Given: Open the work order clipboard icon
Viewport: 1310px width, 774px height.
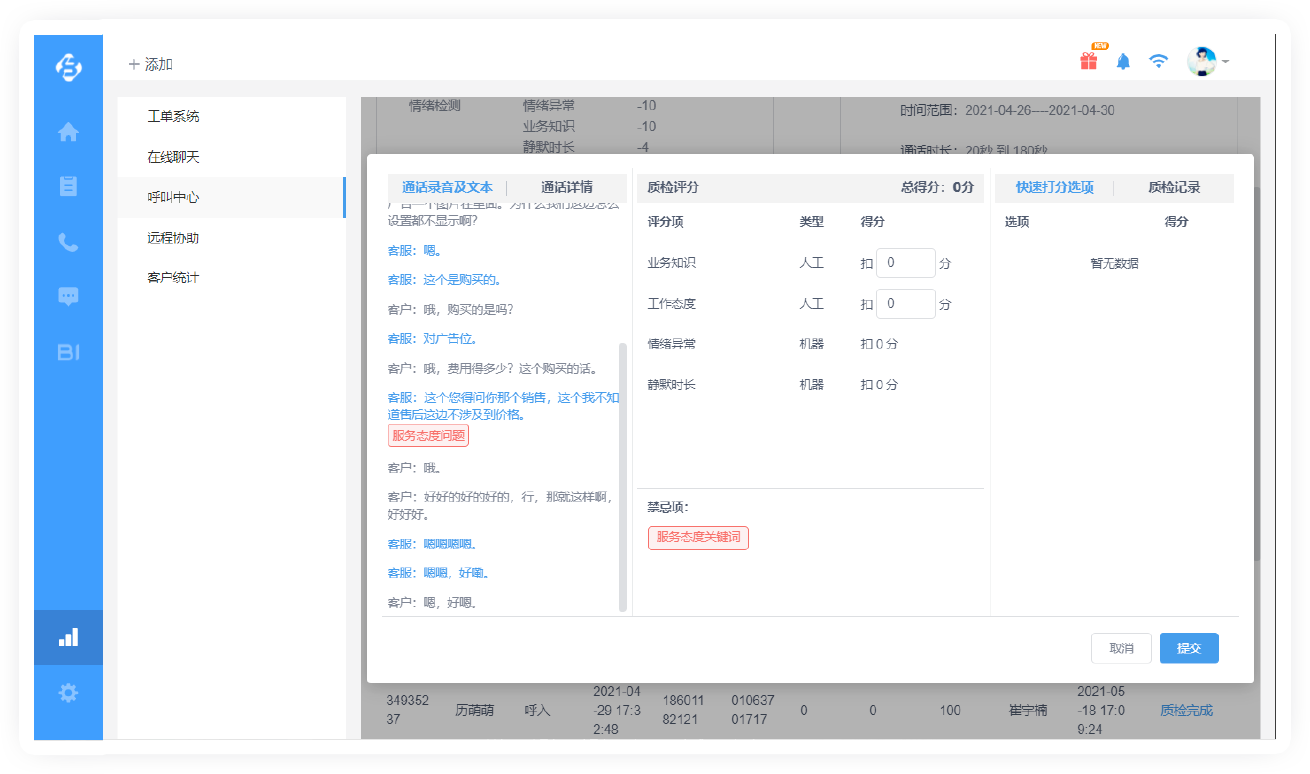Looking at the screenshot, I should coord(68,186).
